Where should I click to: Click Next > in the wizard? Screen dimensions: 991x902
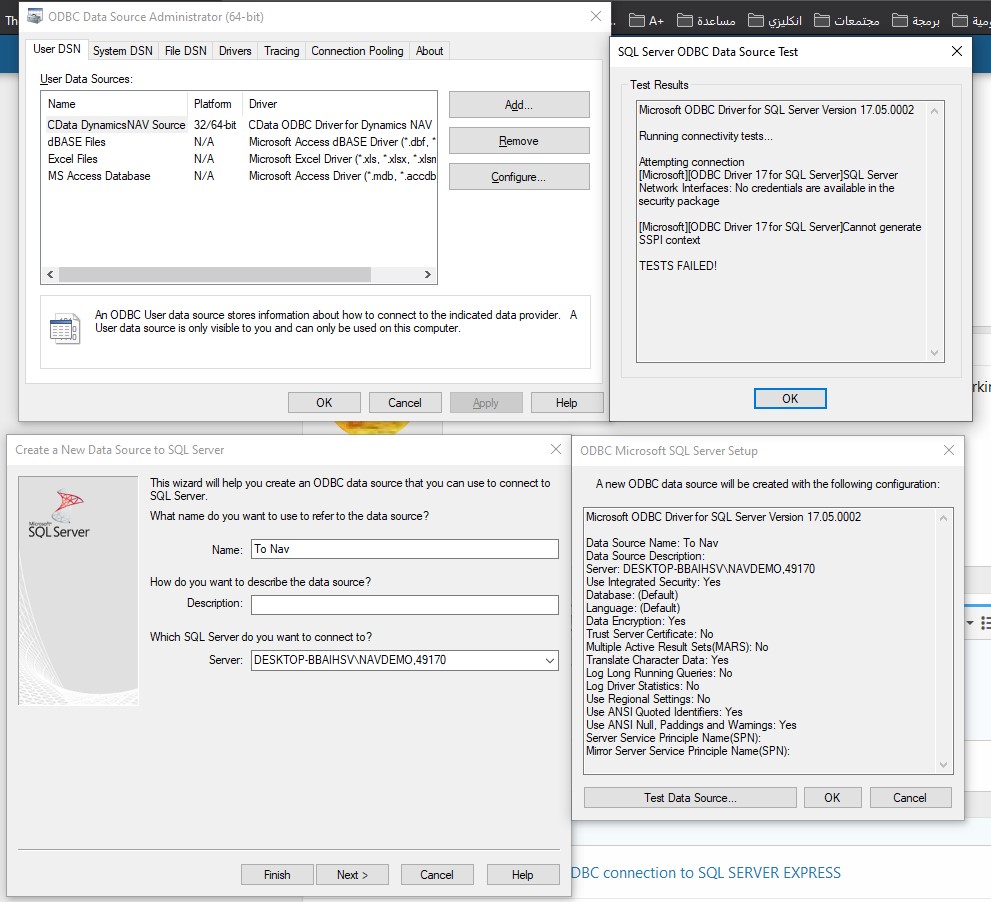point(352,875)
